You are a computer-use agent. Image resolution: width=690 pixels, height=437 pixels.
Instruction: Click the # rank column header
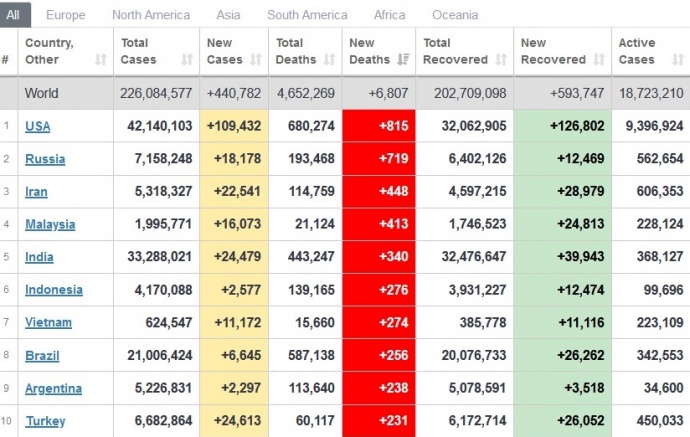[6, 60]
